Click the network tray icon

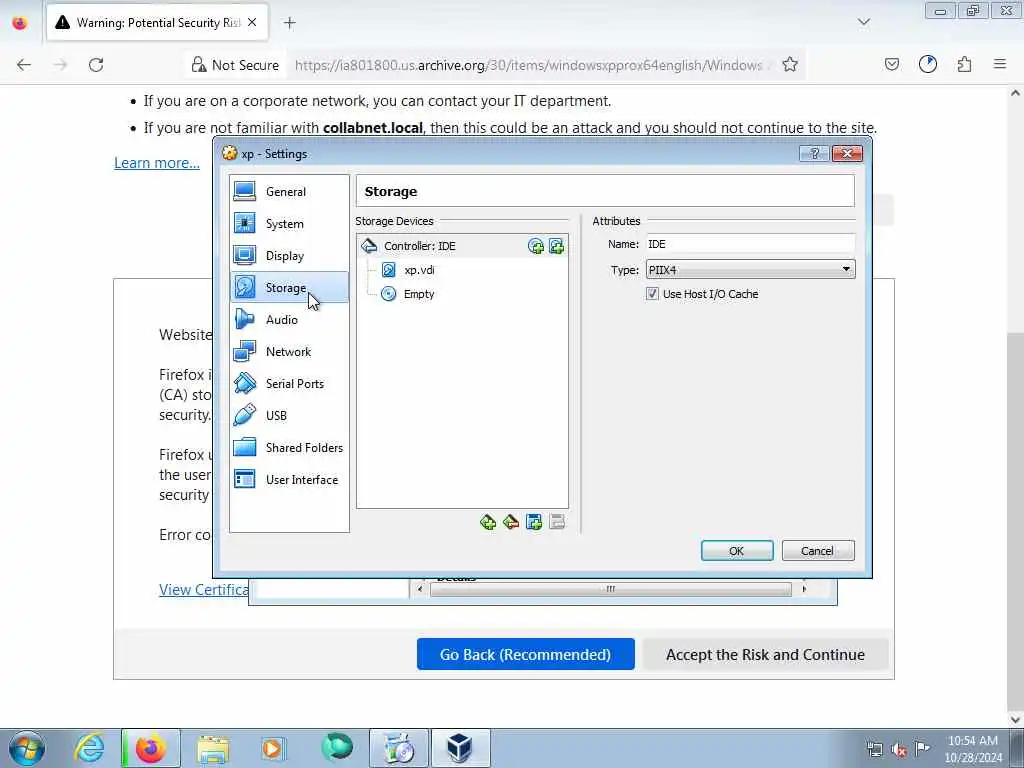pos(875,749)
